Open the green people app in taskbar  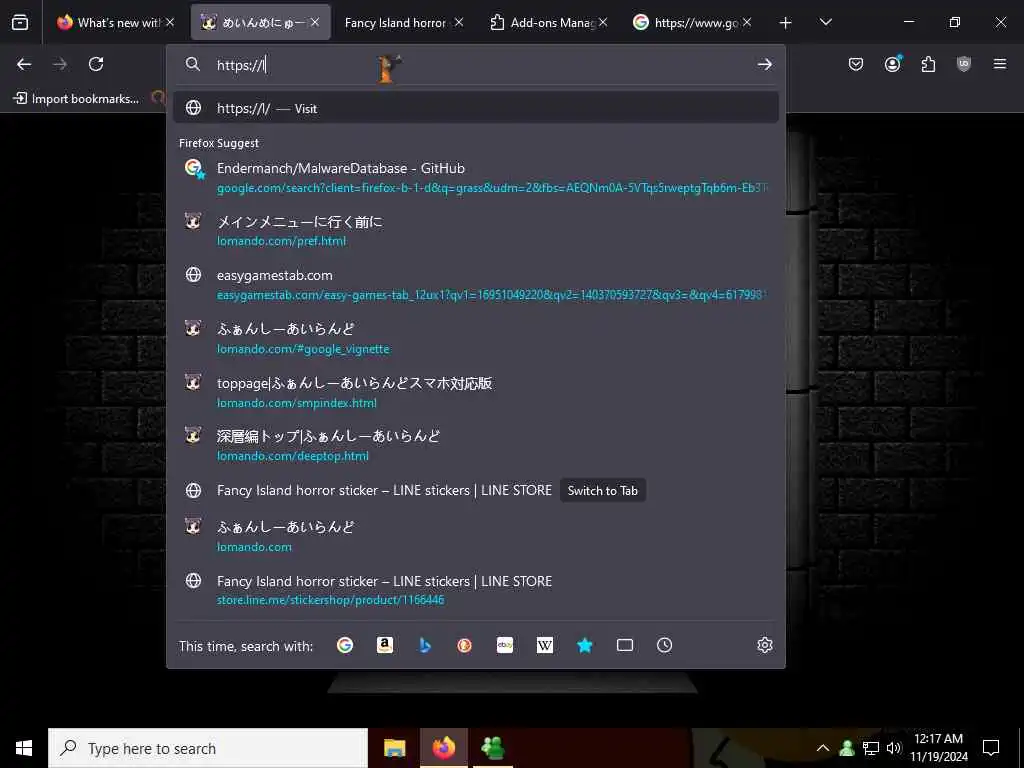click(493, 748)
